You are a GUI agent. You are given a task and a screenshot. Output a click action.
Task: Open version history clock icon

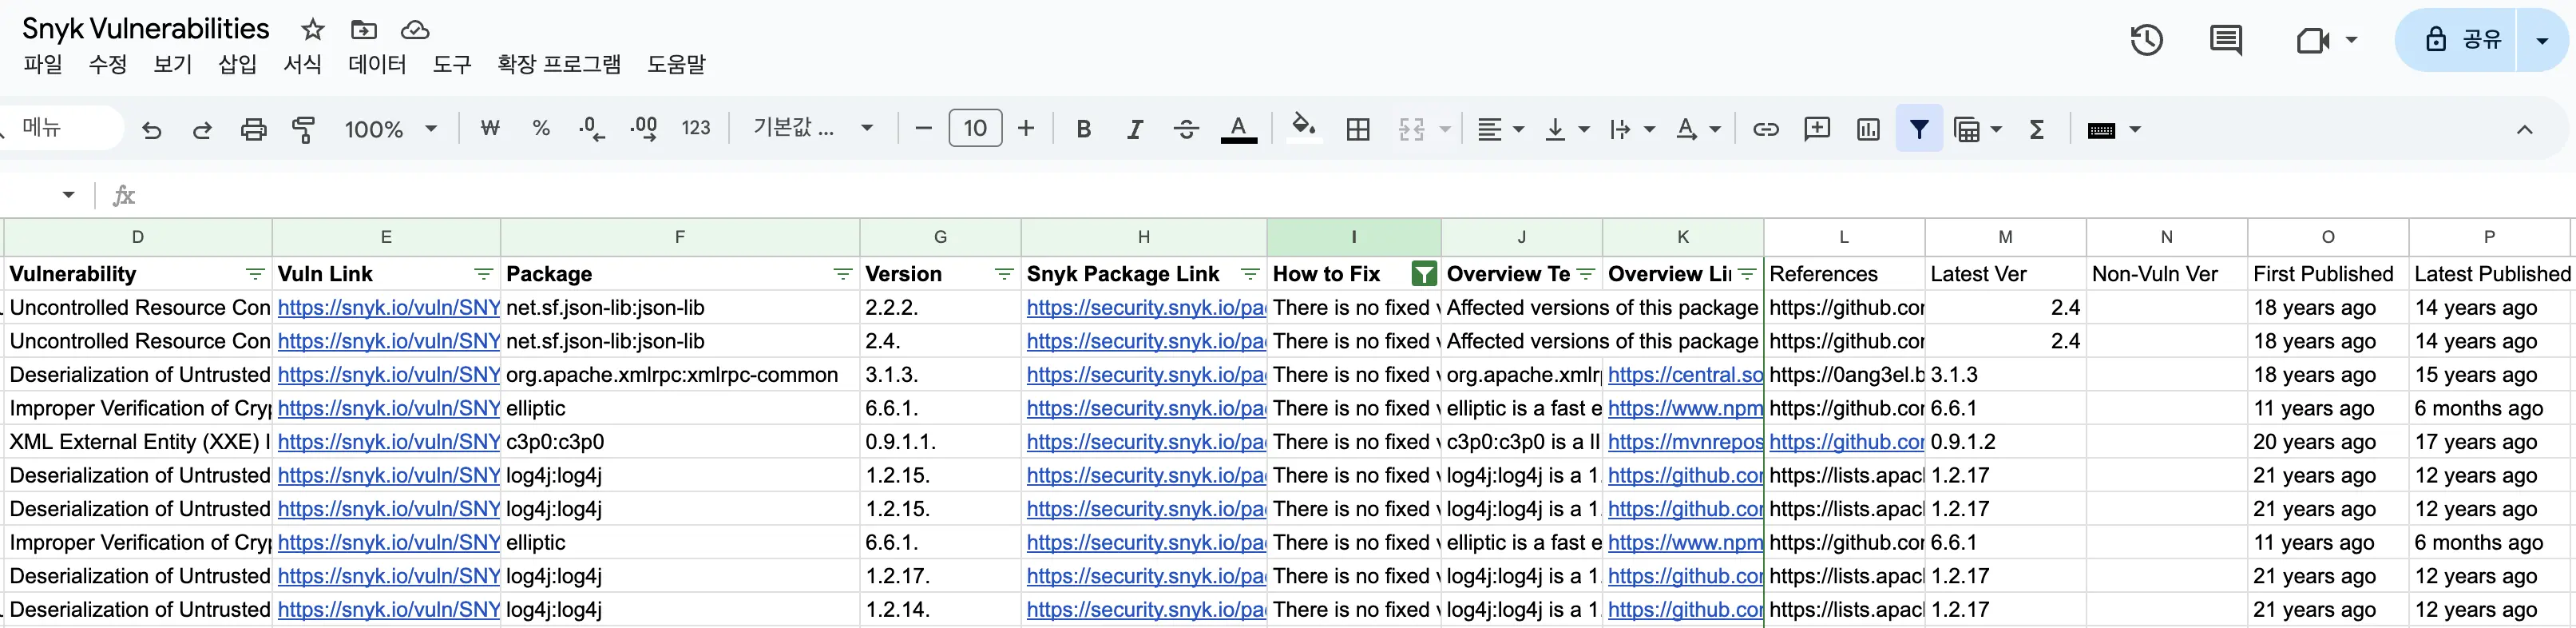[x=2146, y=40]
